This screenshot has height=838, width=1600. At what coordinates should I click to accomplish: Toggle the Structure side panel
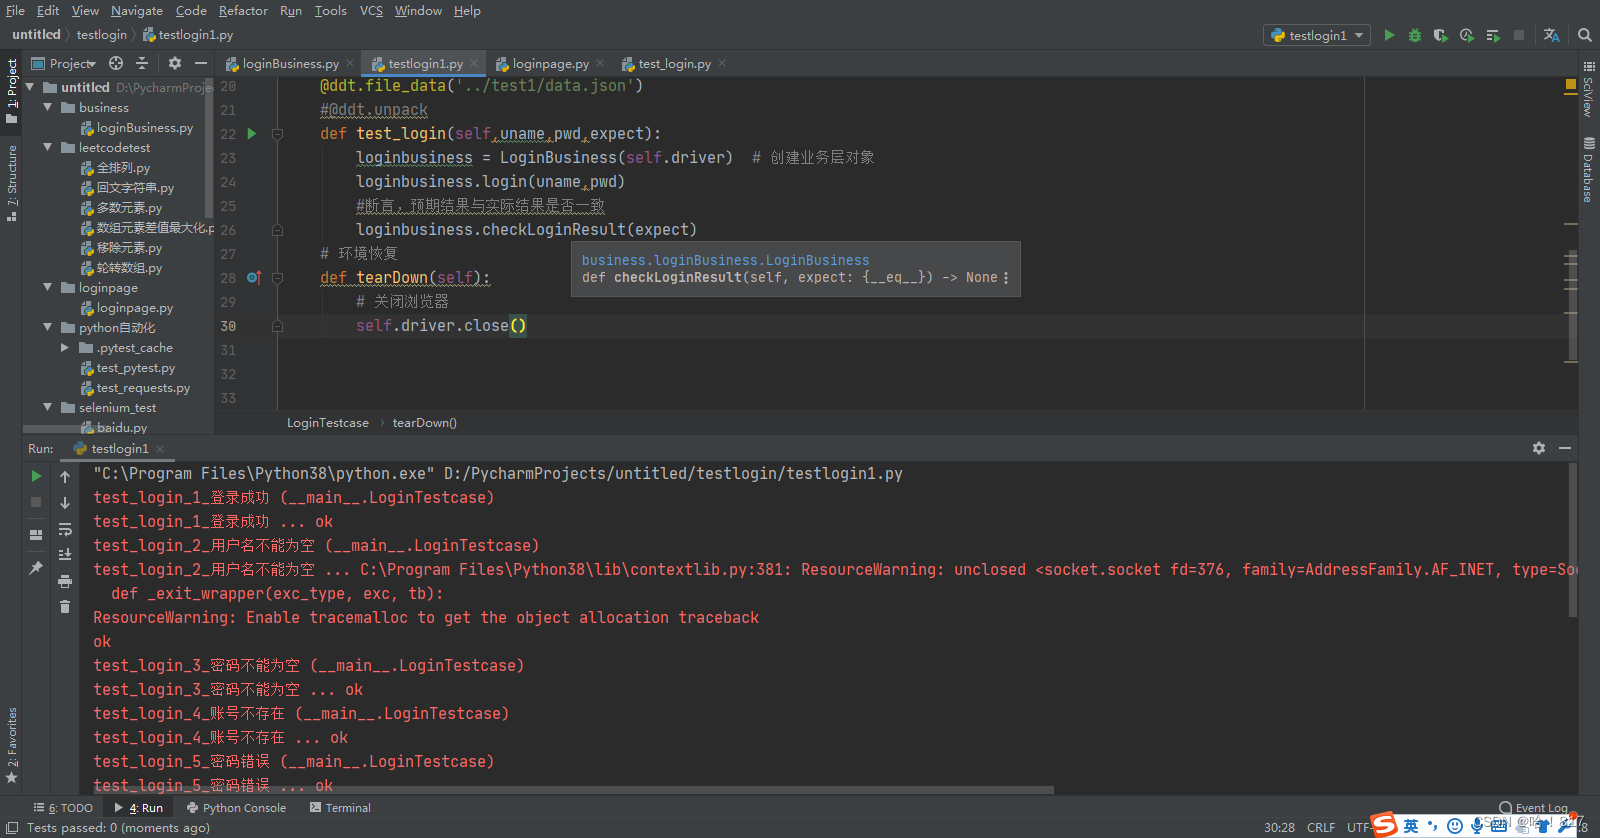11,183
